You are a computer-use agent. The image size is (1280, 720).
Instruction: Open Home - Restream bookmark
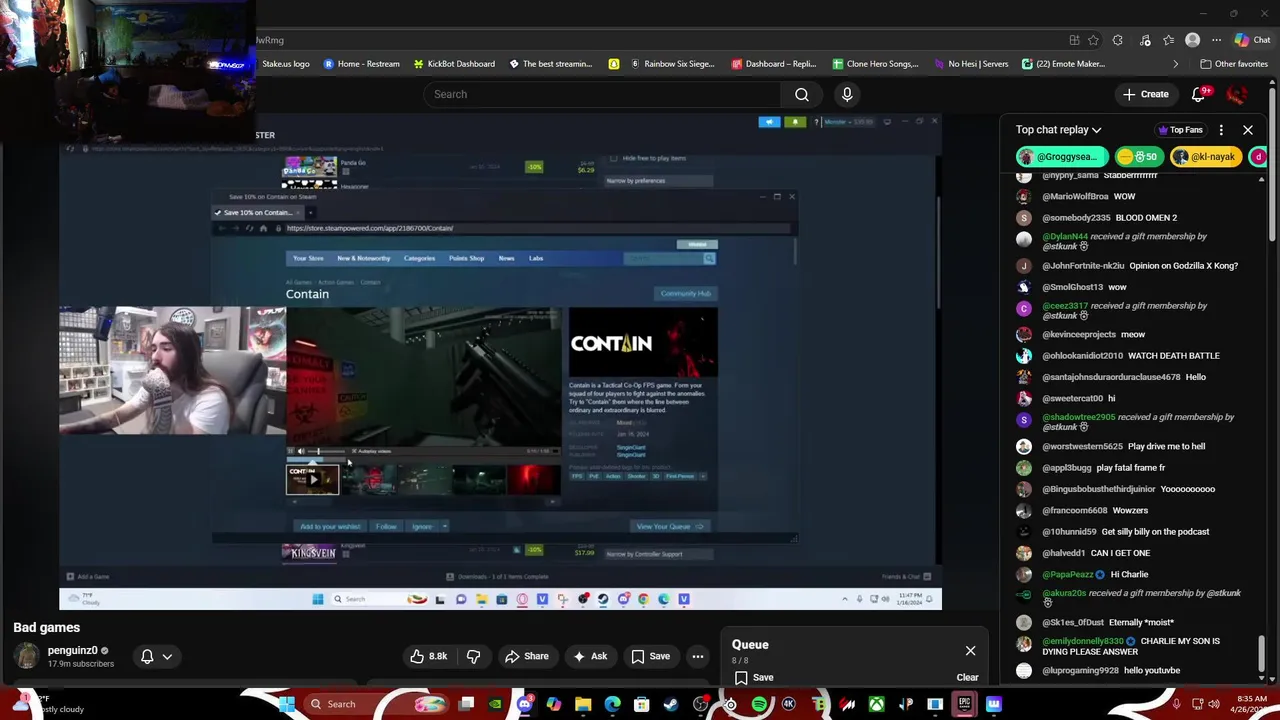(x=361, y=64)
